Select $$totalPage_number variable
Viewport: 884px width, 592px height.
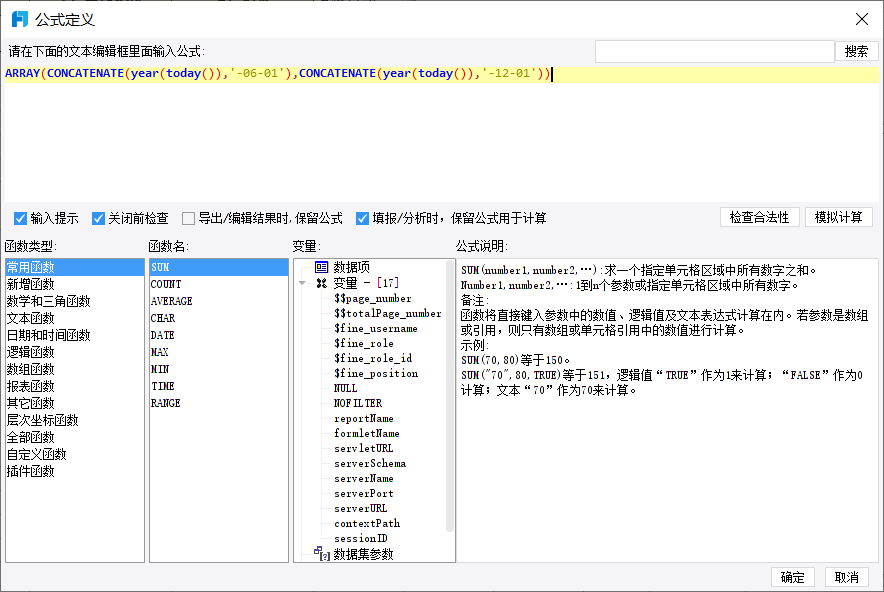pos(387,313)
